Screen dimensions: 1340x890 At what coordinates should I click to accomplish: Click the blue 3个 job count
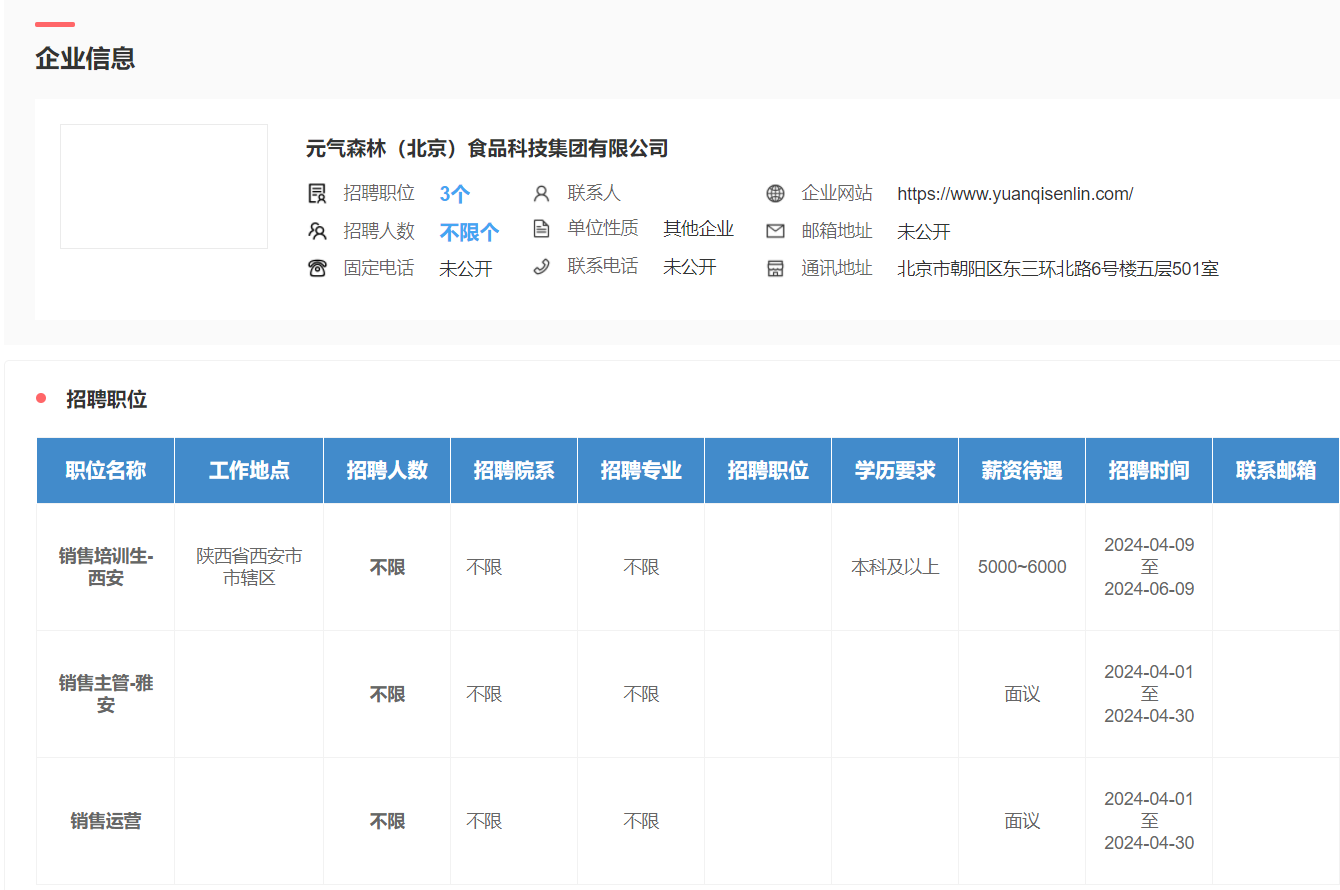(455, 194)
